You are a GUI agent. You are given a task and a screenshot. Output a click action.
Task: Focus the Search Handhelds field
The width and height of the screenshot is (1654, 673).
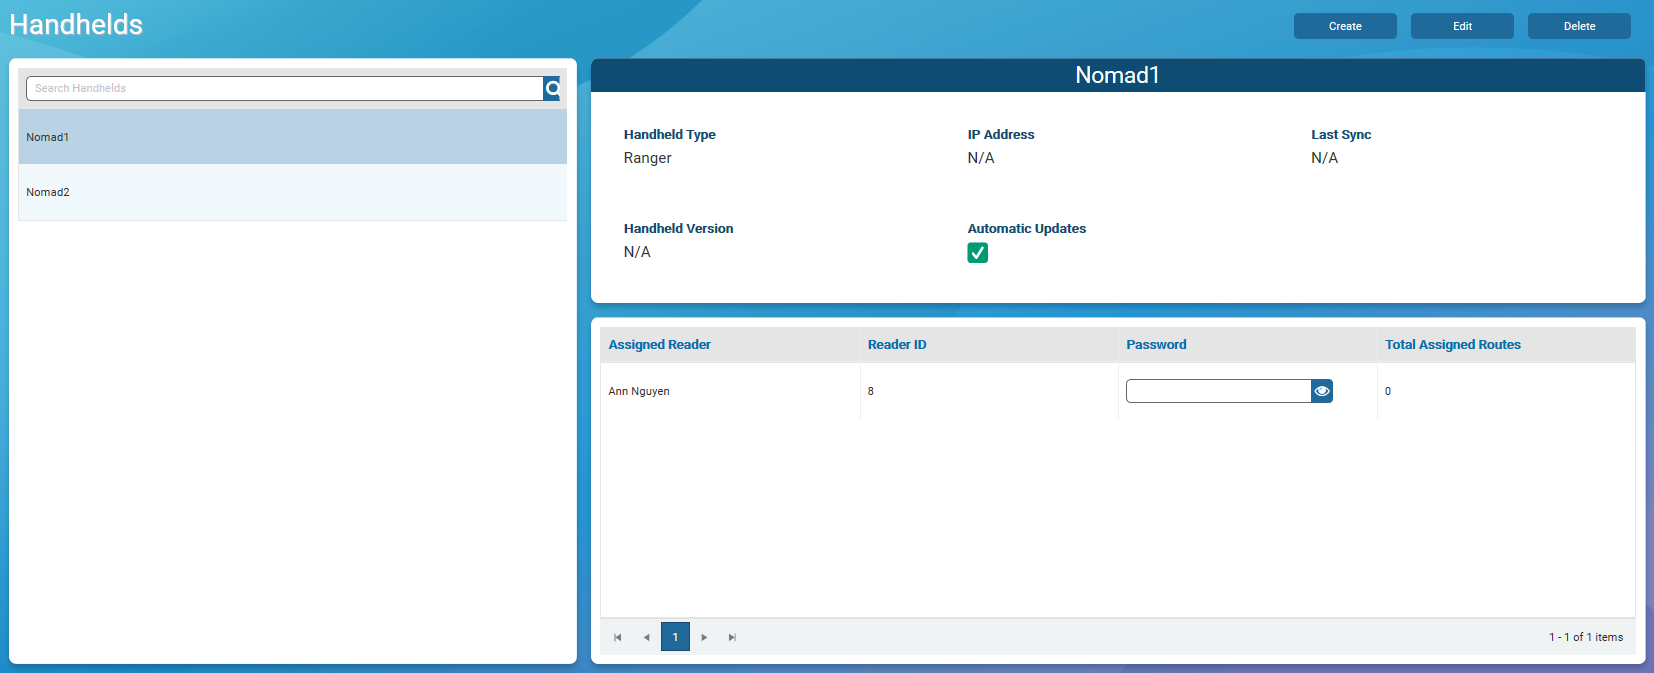click(284, 89)
